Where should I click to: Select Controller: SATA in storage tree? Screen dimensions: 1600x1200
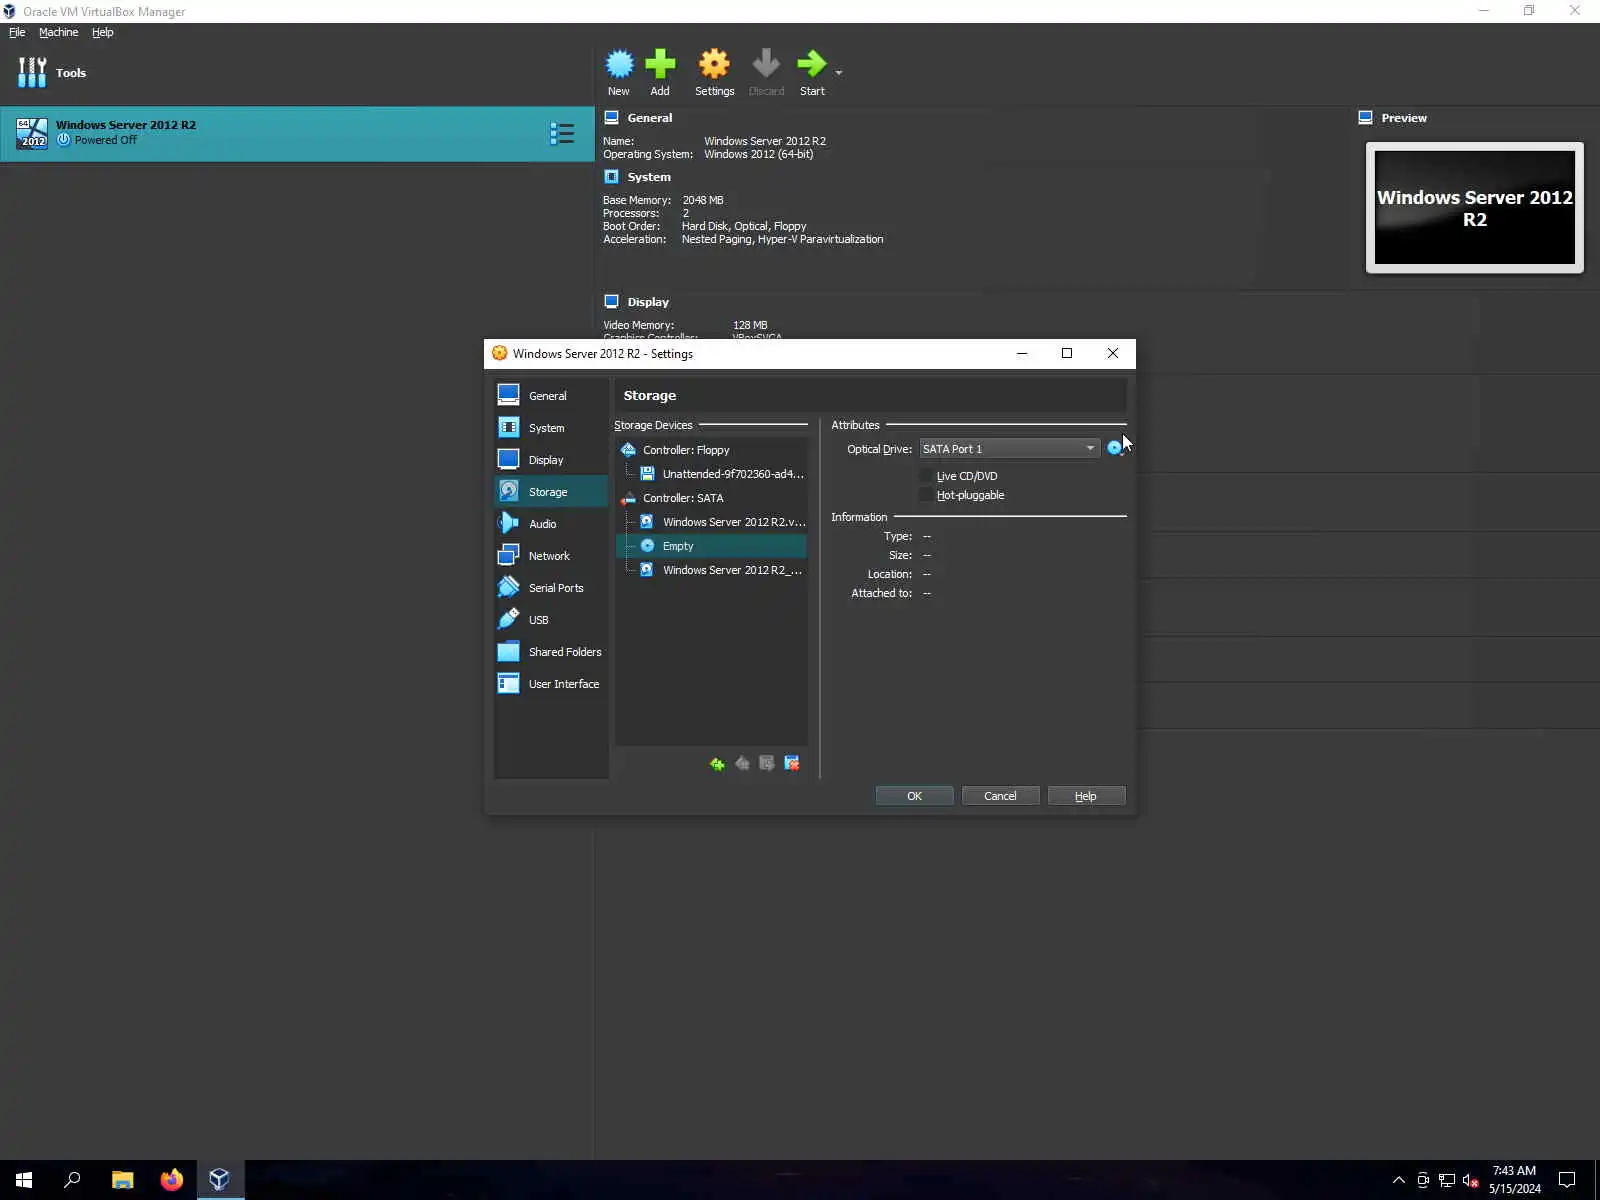(711, 498)
